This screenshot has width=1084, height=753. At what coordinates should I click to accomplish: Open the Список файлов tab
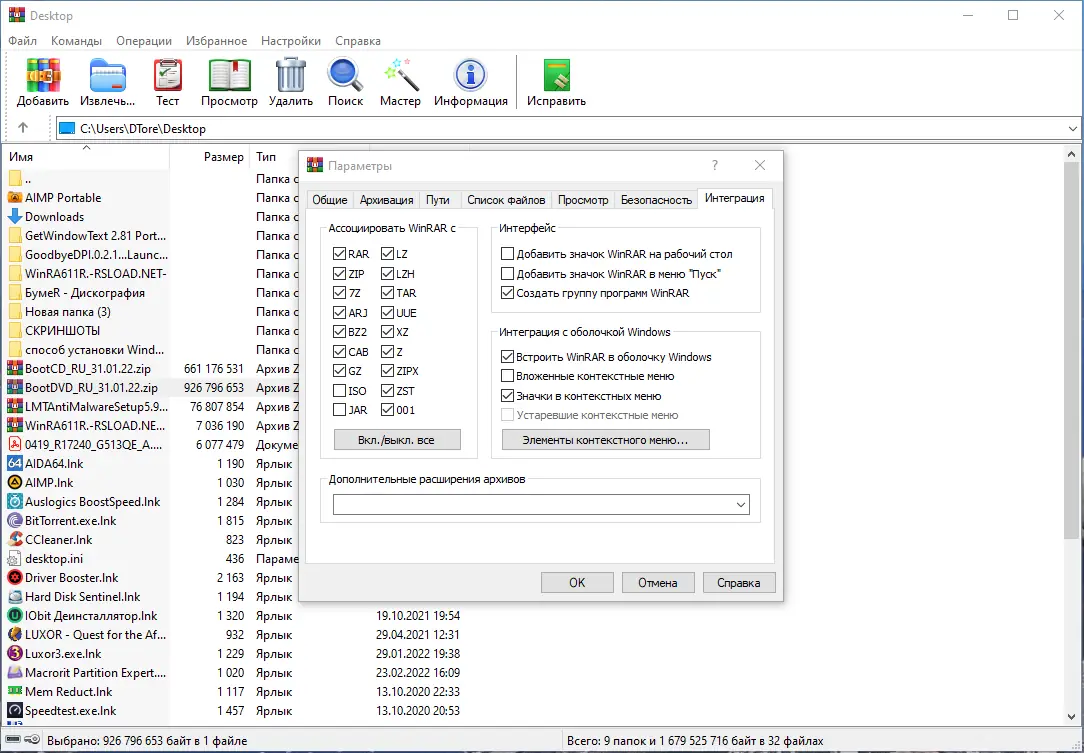pyautogui.click(x=506, y=200)
